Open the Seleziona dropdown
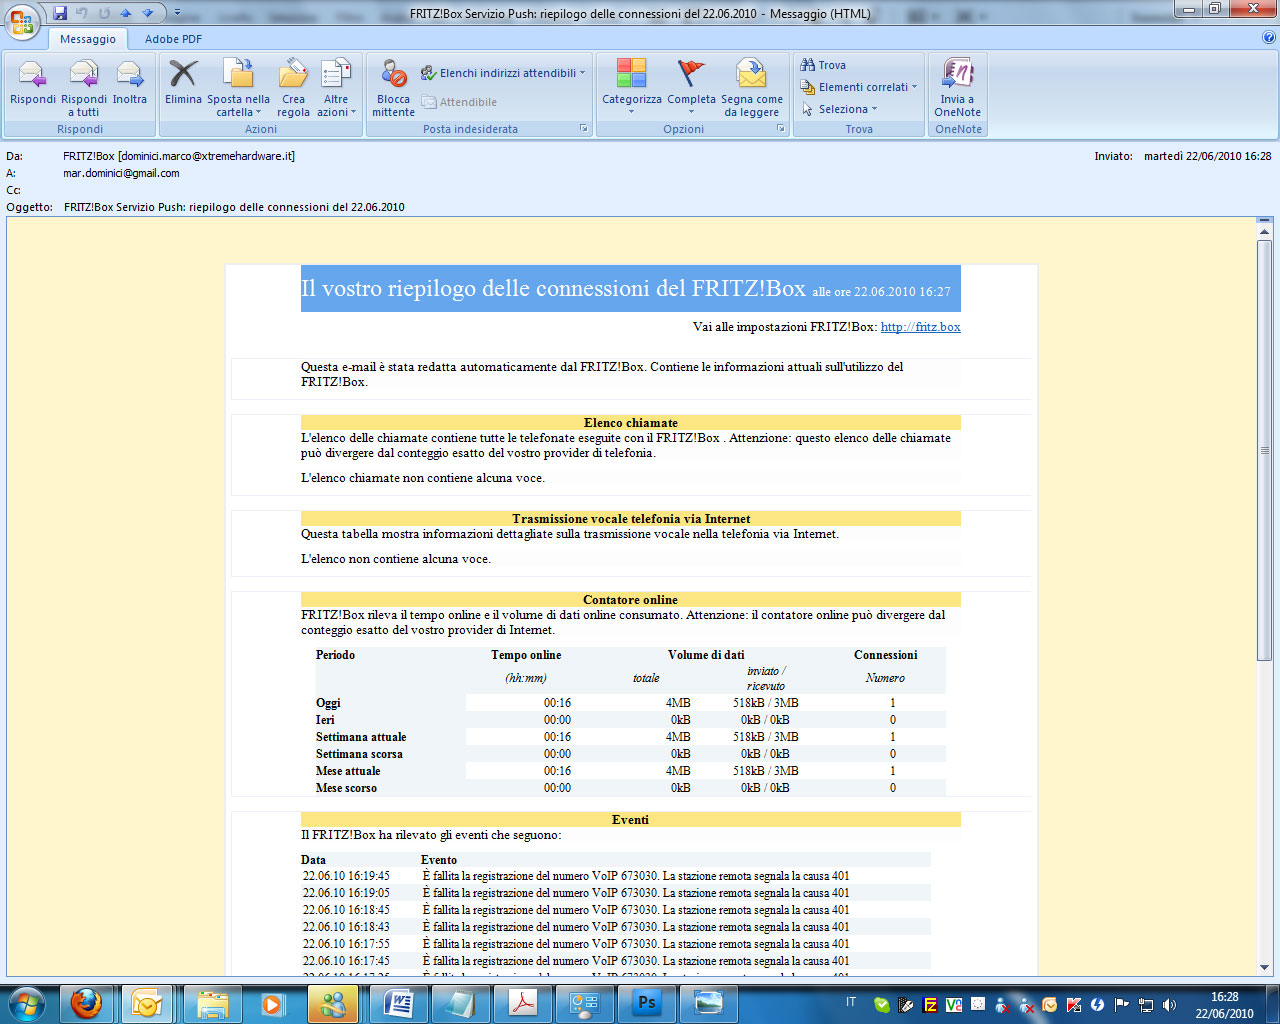The width and height of the screenshot is (1280, 1024). pos(846,109)
